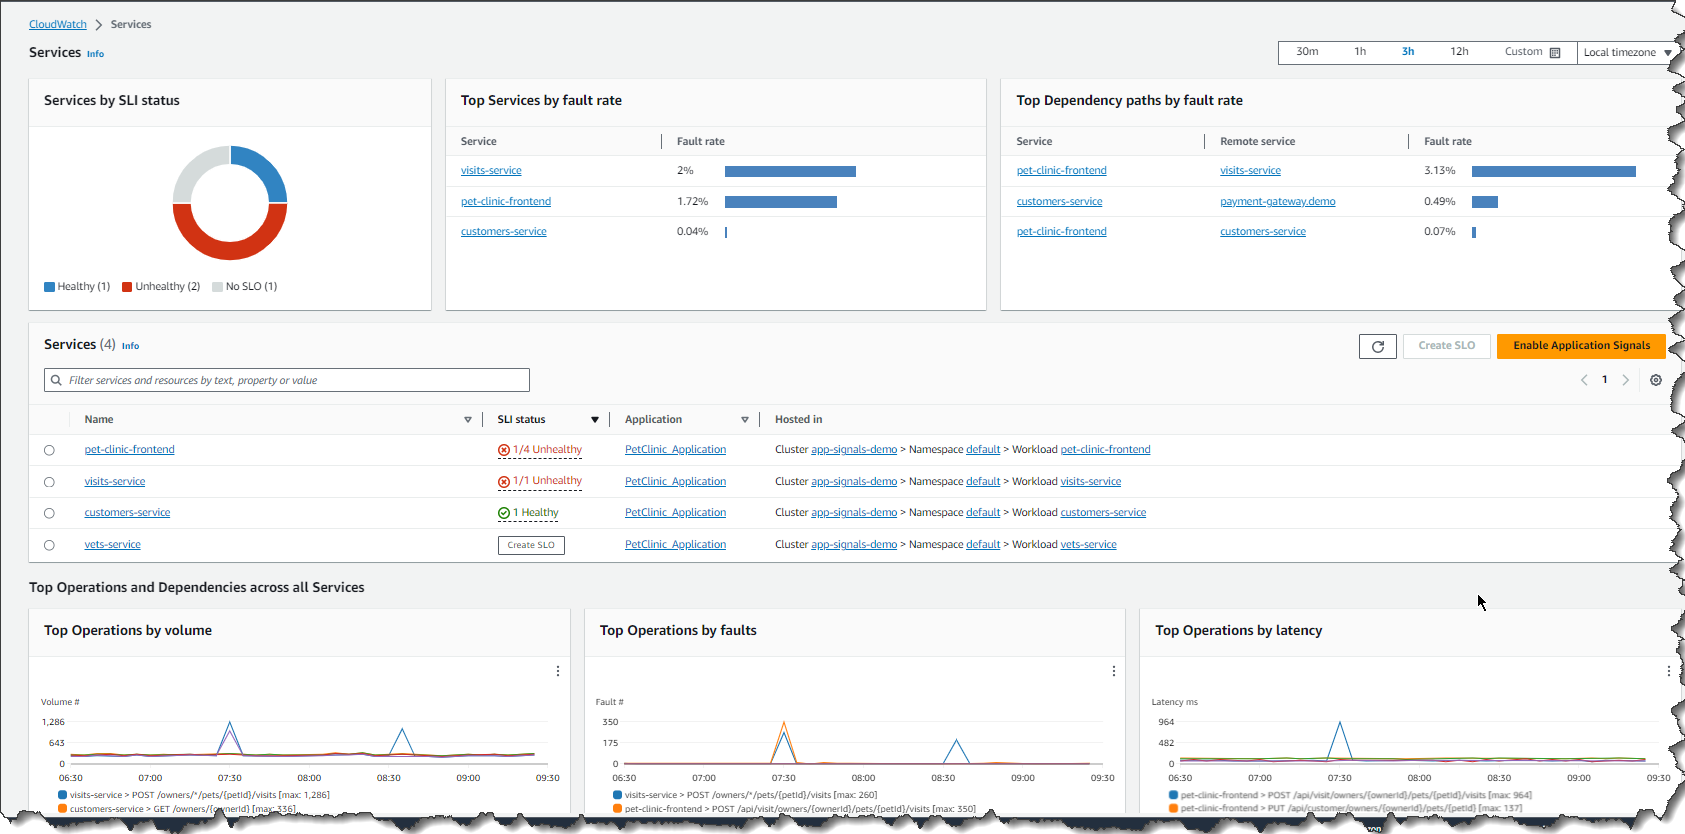Go to previous services table page

[1584, 380]
